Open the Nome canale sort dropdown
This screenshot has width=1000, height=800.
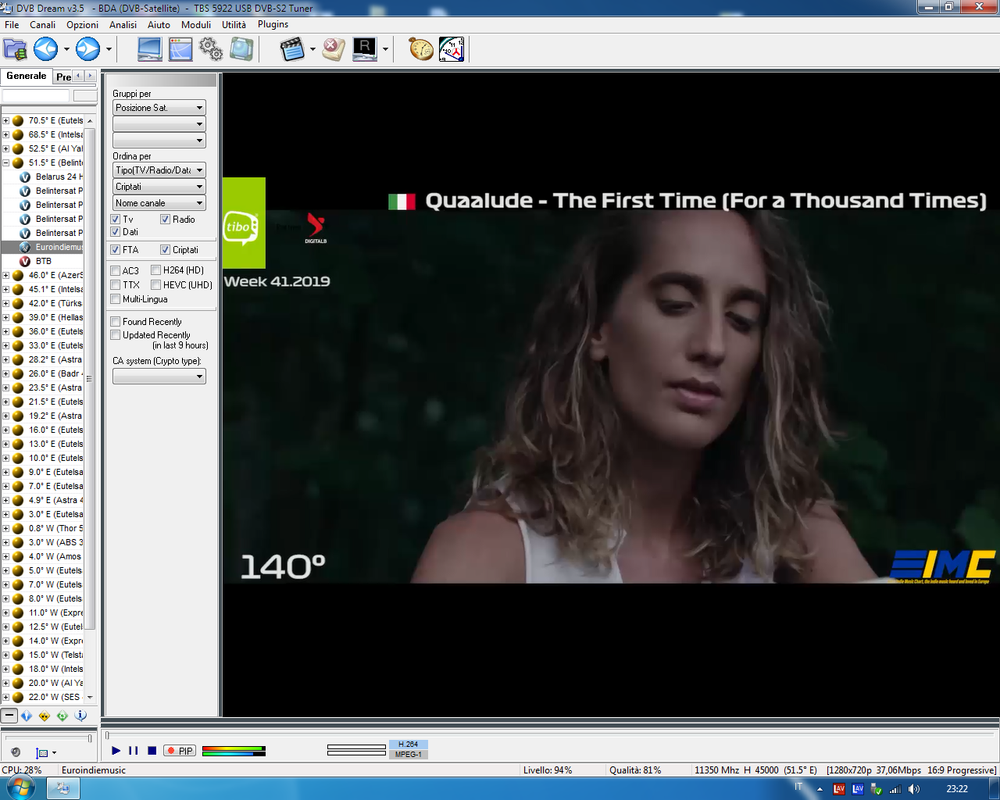(159, 203)
